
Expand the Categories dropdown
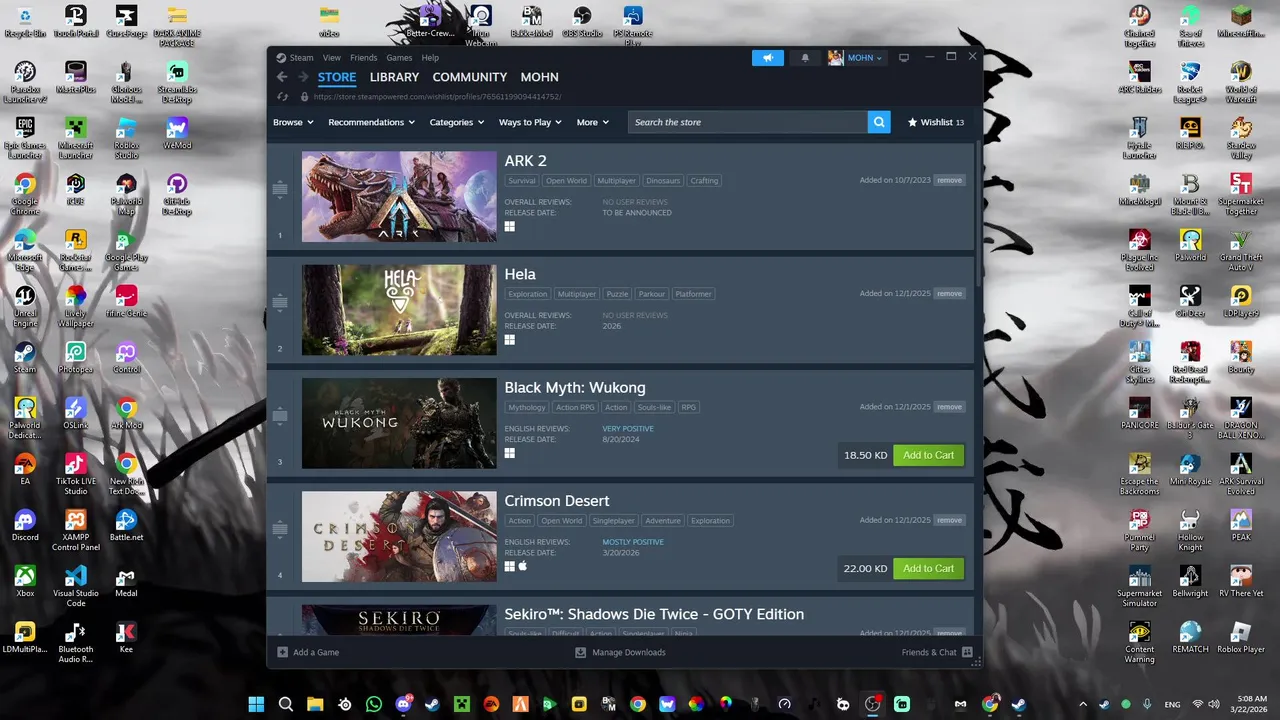pyautogui.click(x=457, y=122)
